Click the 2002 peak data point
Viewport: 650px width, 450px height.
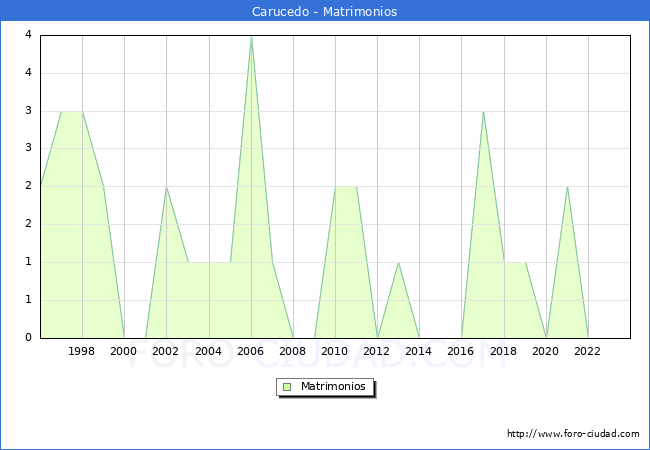tap(166, 187)
